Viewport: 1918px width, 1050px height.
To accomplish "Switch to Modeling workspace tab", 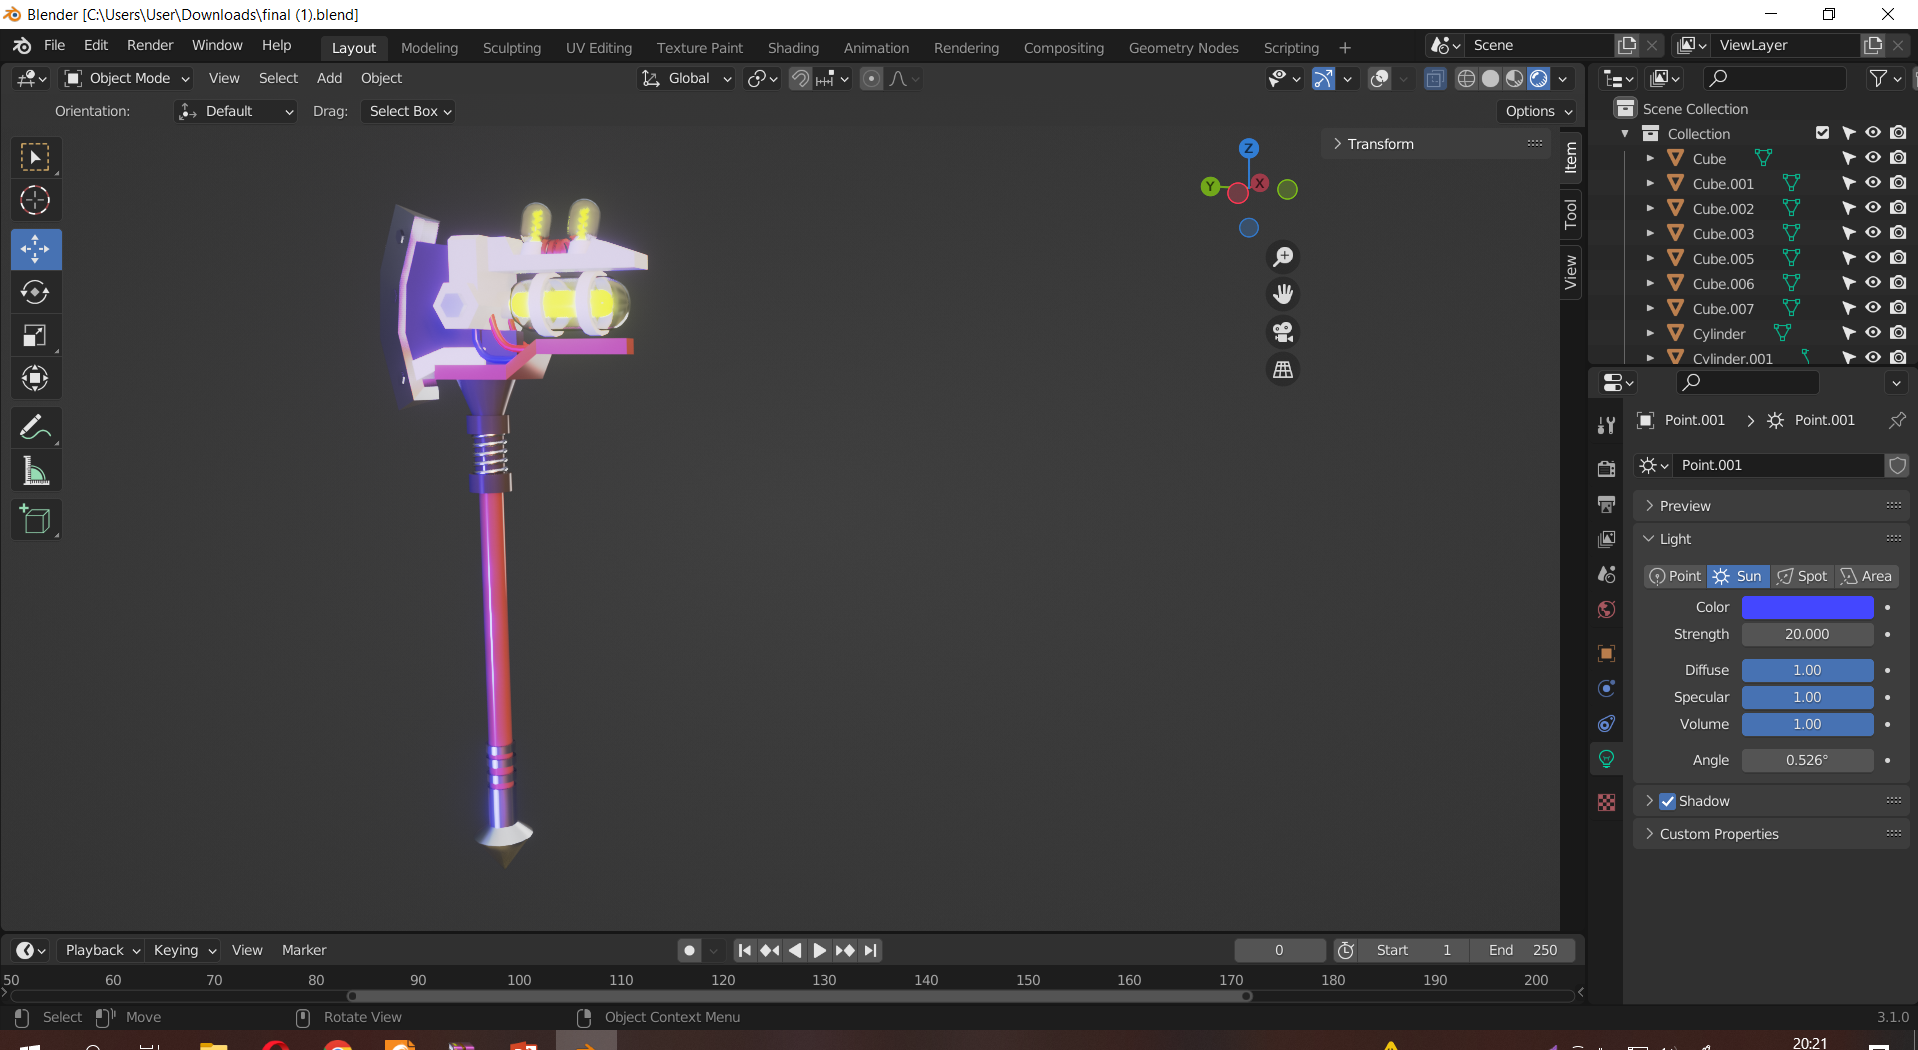I will pos(429,48).
